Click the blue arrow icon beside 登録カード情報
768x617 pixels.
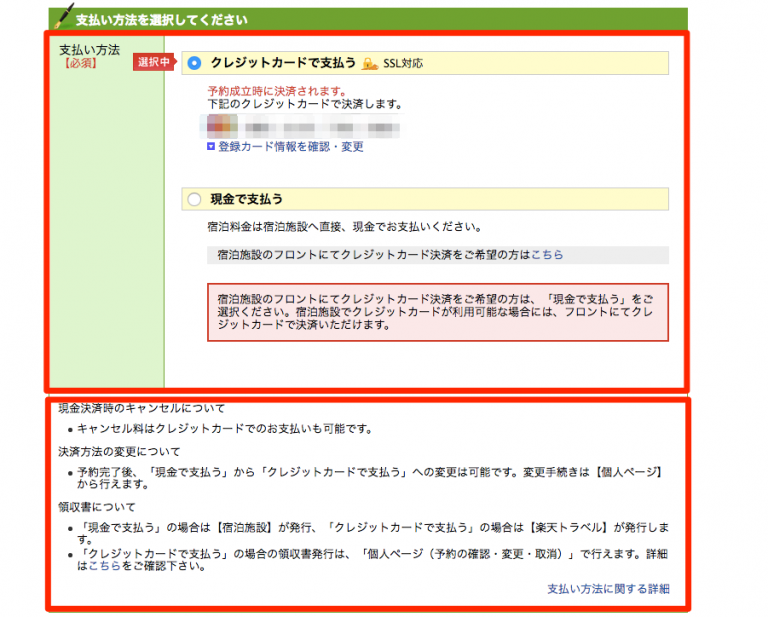[211, 146]
